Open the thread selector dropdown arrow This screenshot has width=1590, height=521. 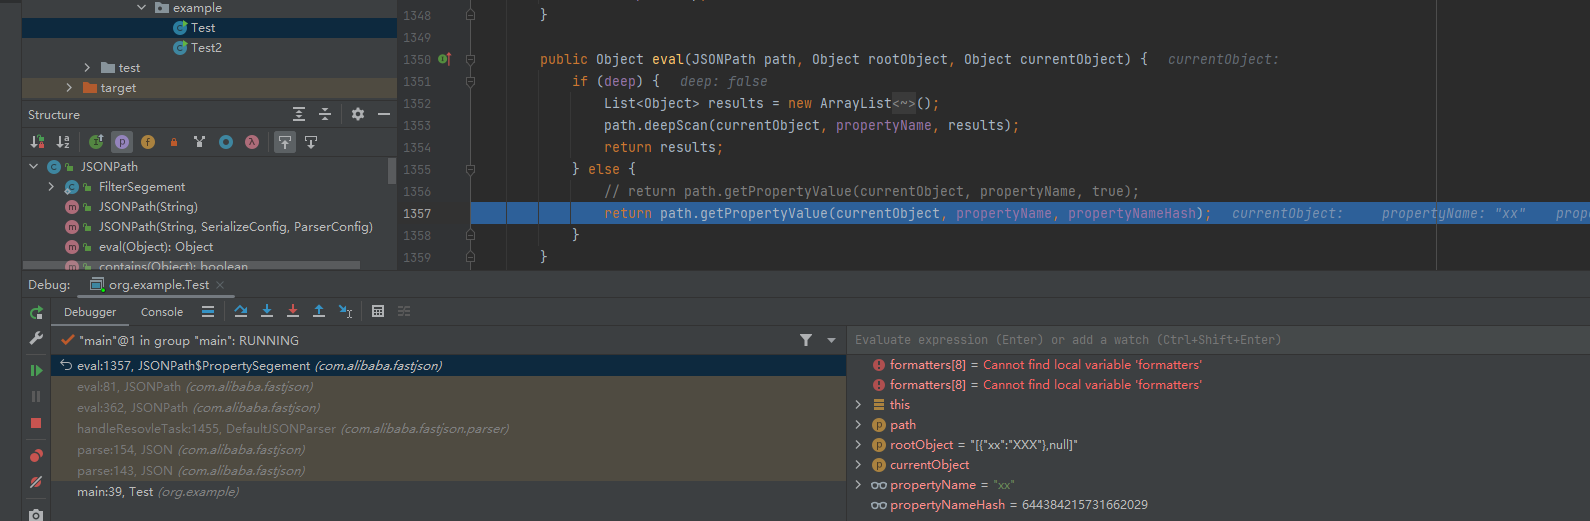coord(831,340)
